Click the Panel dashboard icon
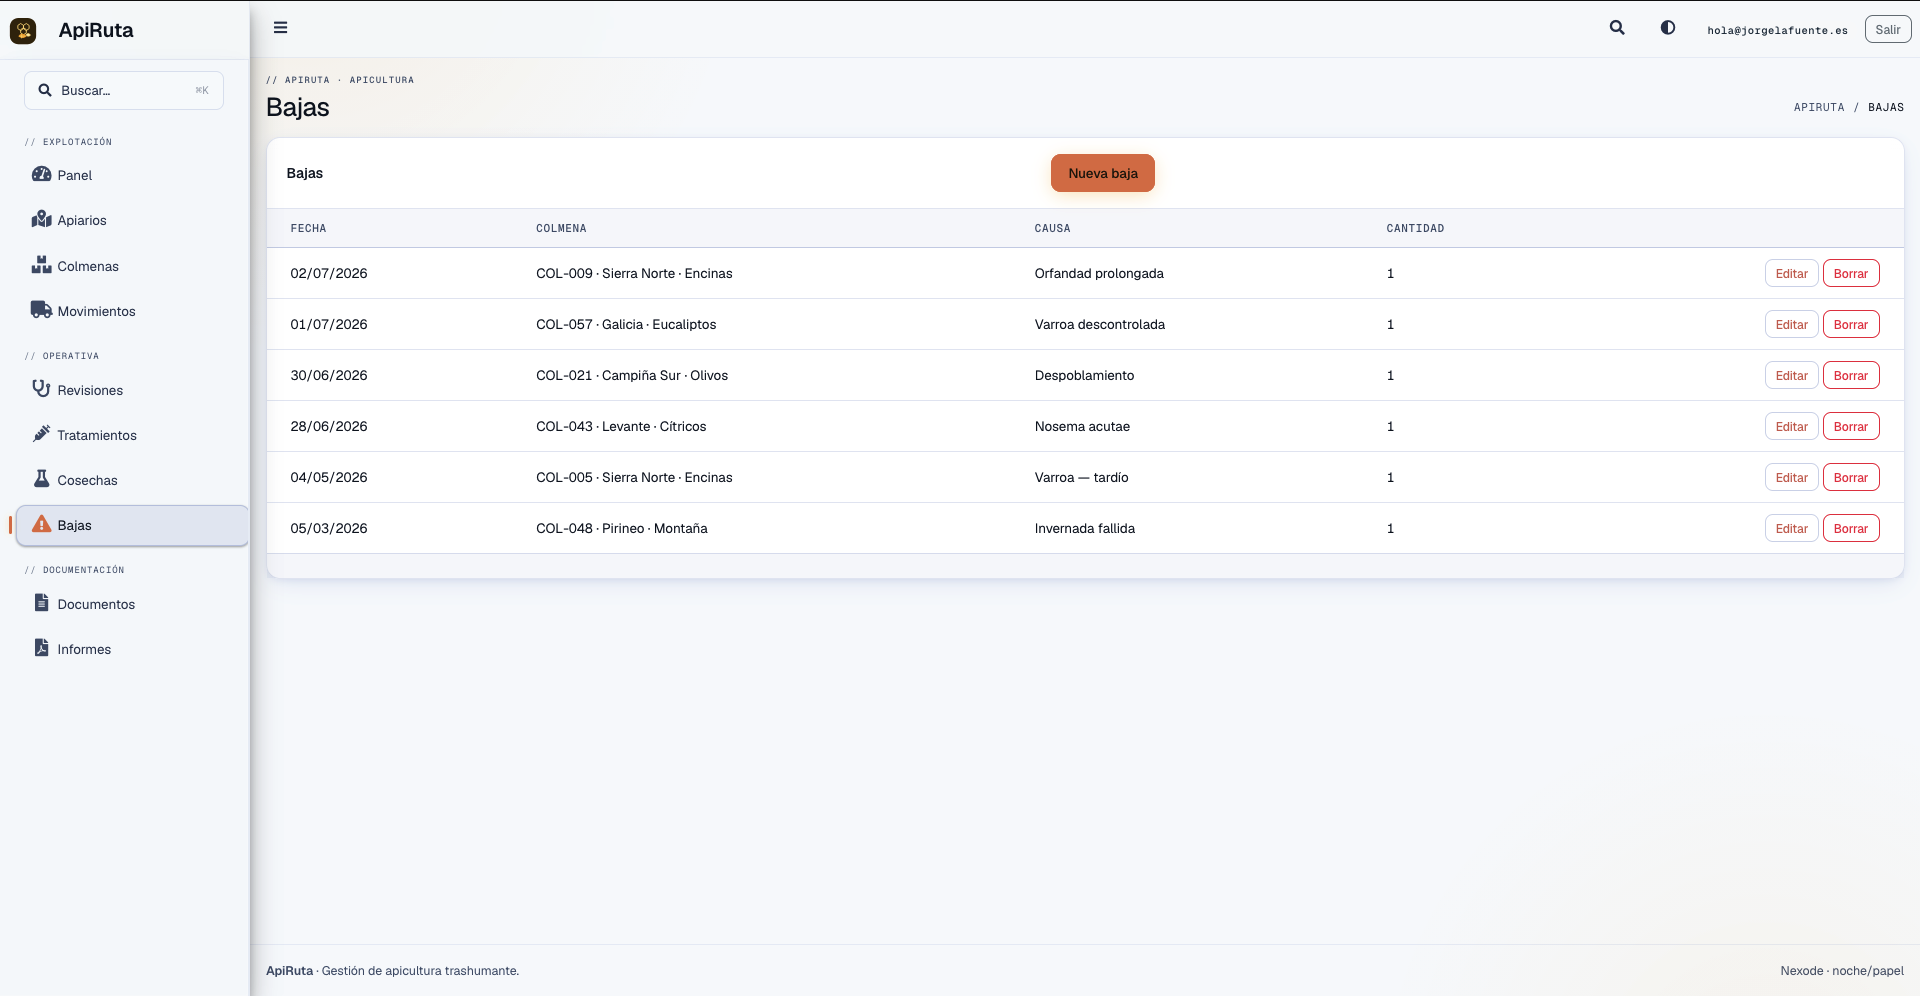Screen dimensions: 1920x996 [41, 174]
